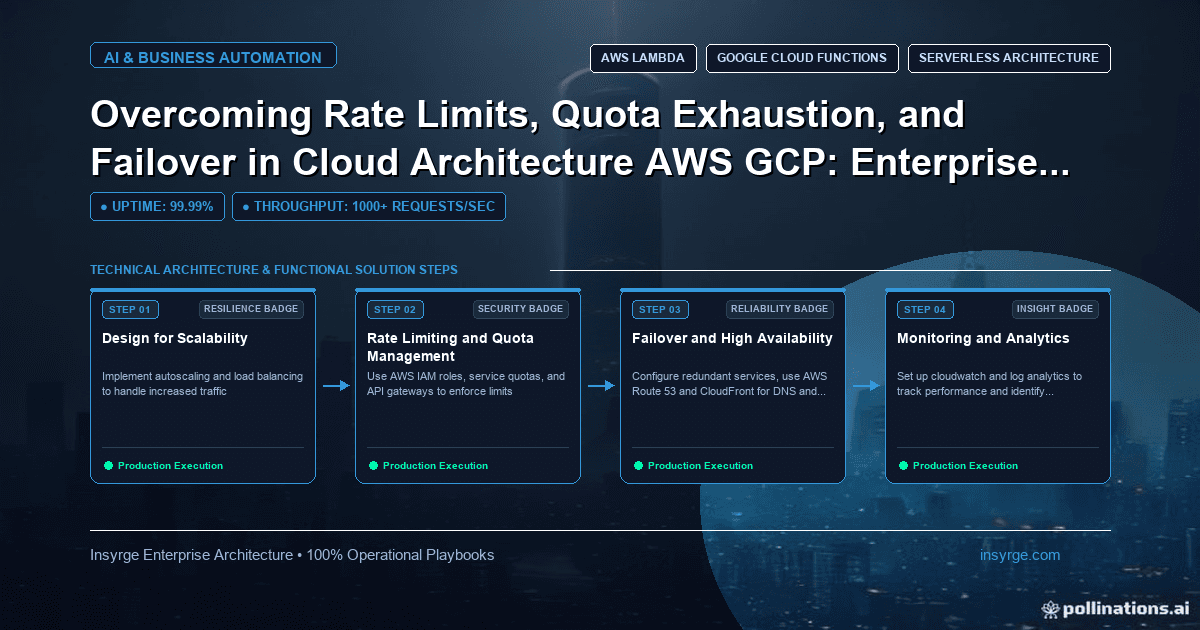The image size is (1200, 630).
Task: Click the AI & Business Automation category badge
Action: click(213, 57)
